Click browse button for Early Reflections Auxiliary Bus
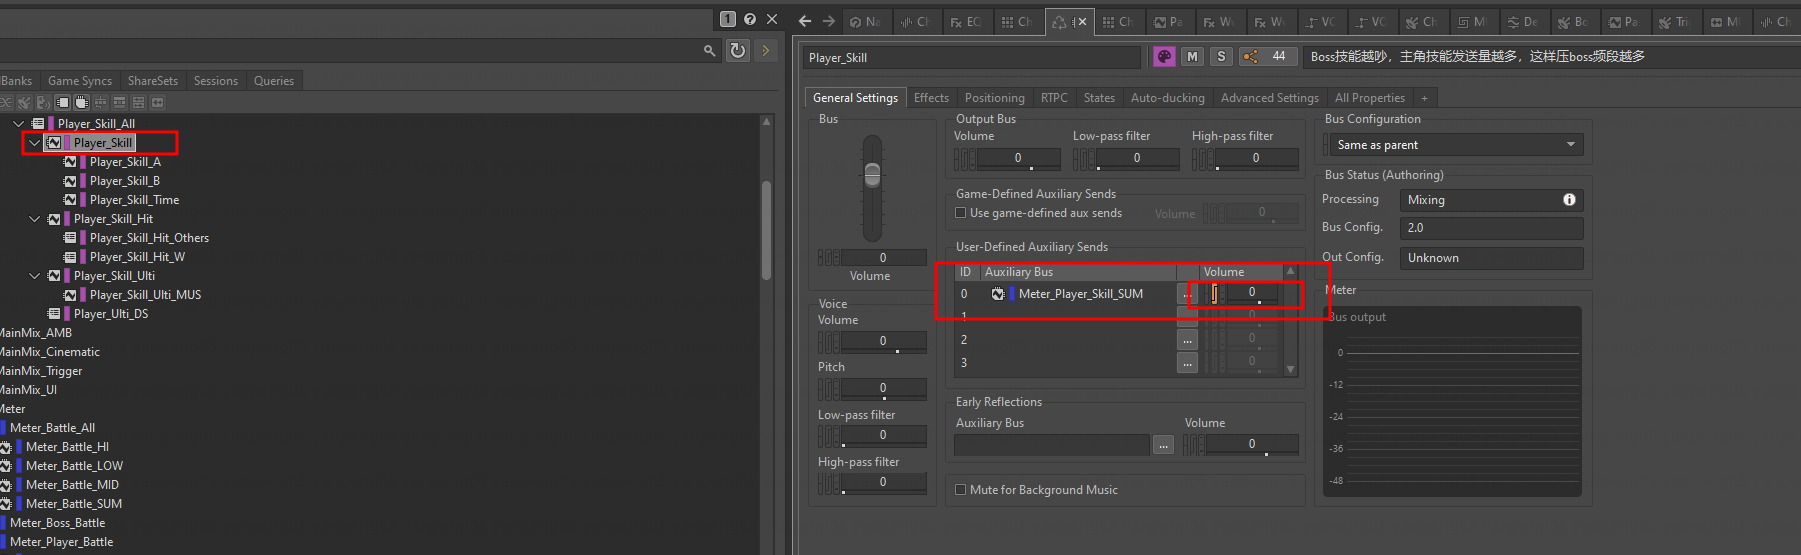The width and height of the screenshot is (1801, 555). tap(1163, 445)
